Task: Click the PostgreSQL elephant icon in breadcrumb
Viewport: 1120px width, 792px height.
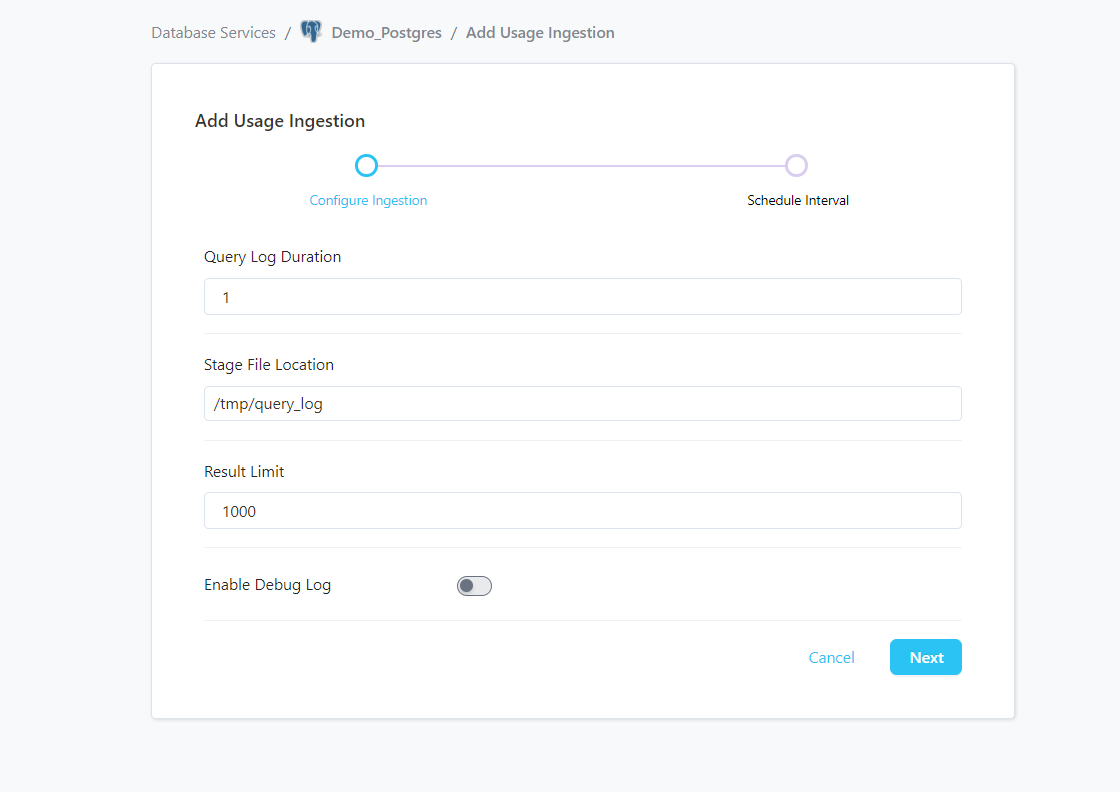Action: 311,32
